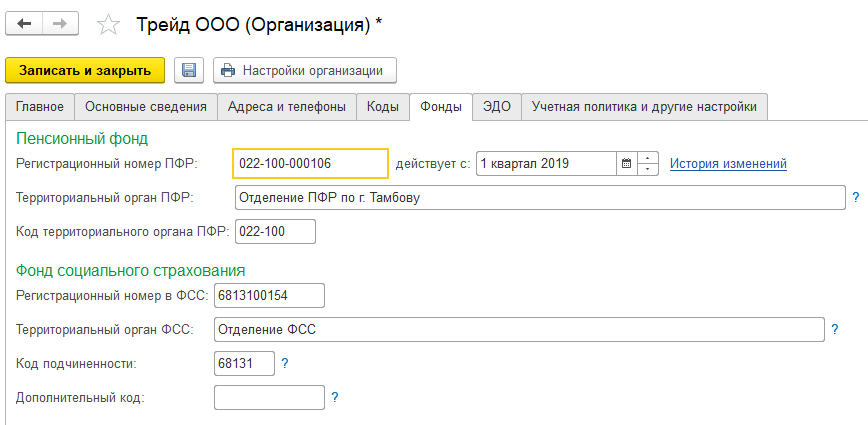Open calendar picker for the quarter date
868x425 pixels.
(x=626, y=163)
